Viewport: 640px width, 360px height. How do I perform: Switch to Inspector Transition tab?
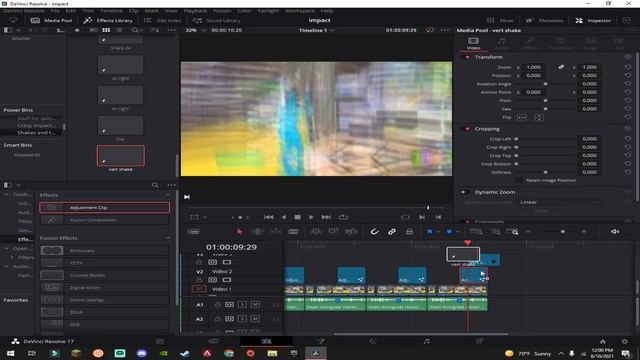coord(560,43)
